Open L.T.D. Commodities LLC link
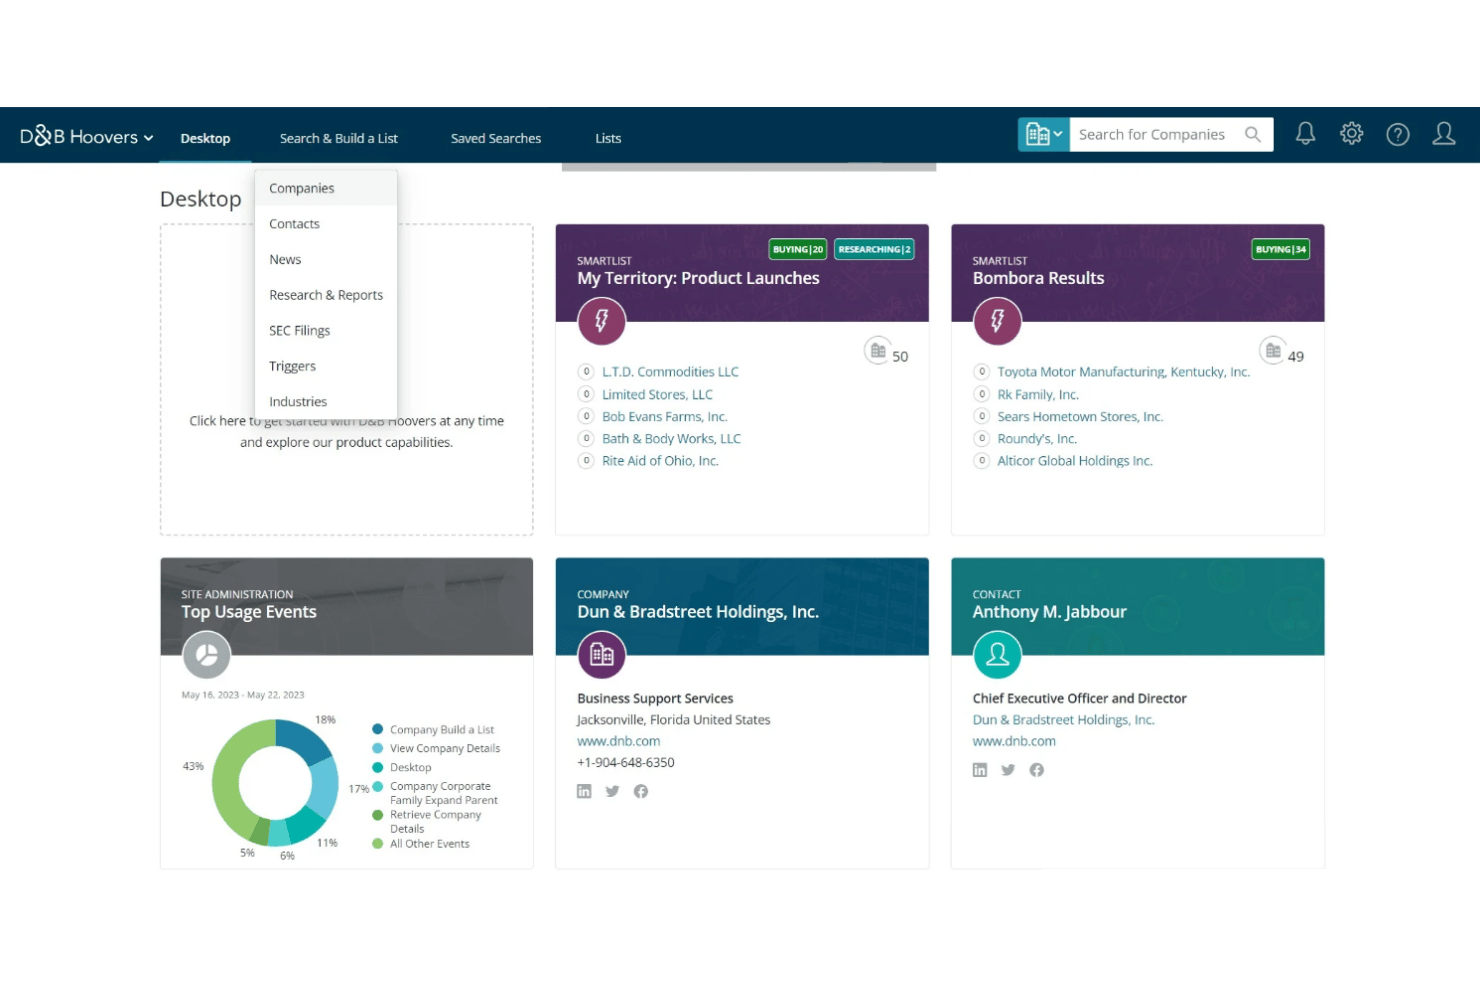This screenshot has width=1480, height=987. [x=670, y=372]
